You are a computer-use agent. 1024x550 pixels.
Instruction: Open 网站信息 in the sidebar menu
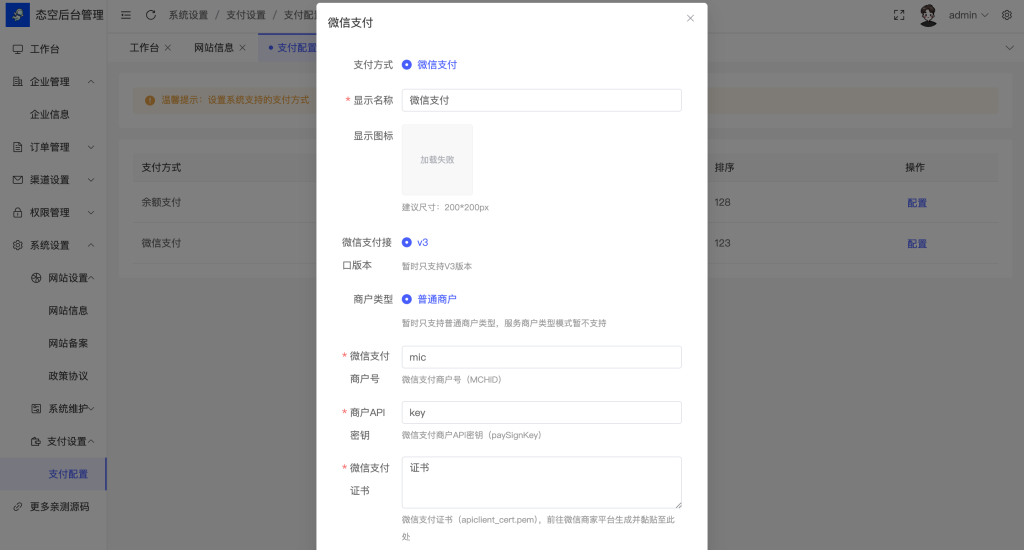point(68,310)
